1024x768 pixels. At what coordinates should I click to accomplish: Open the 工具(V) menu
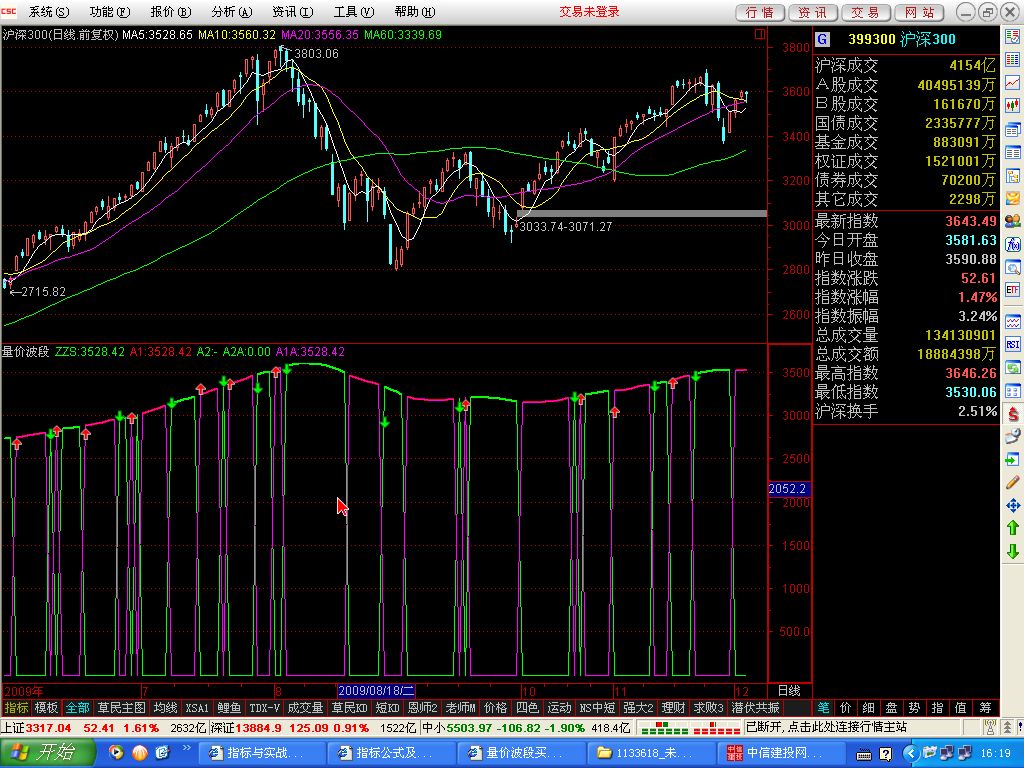pos(353,12)
